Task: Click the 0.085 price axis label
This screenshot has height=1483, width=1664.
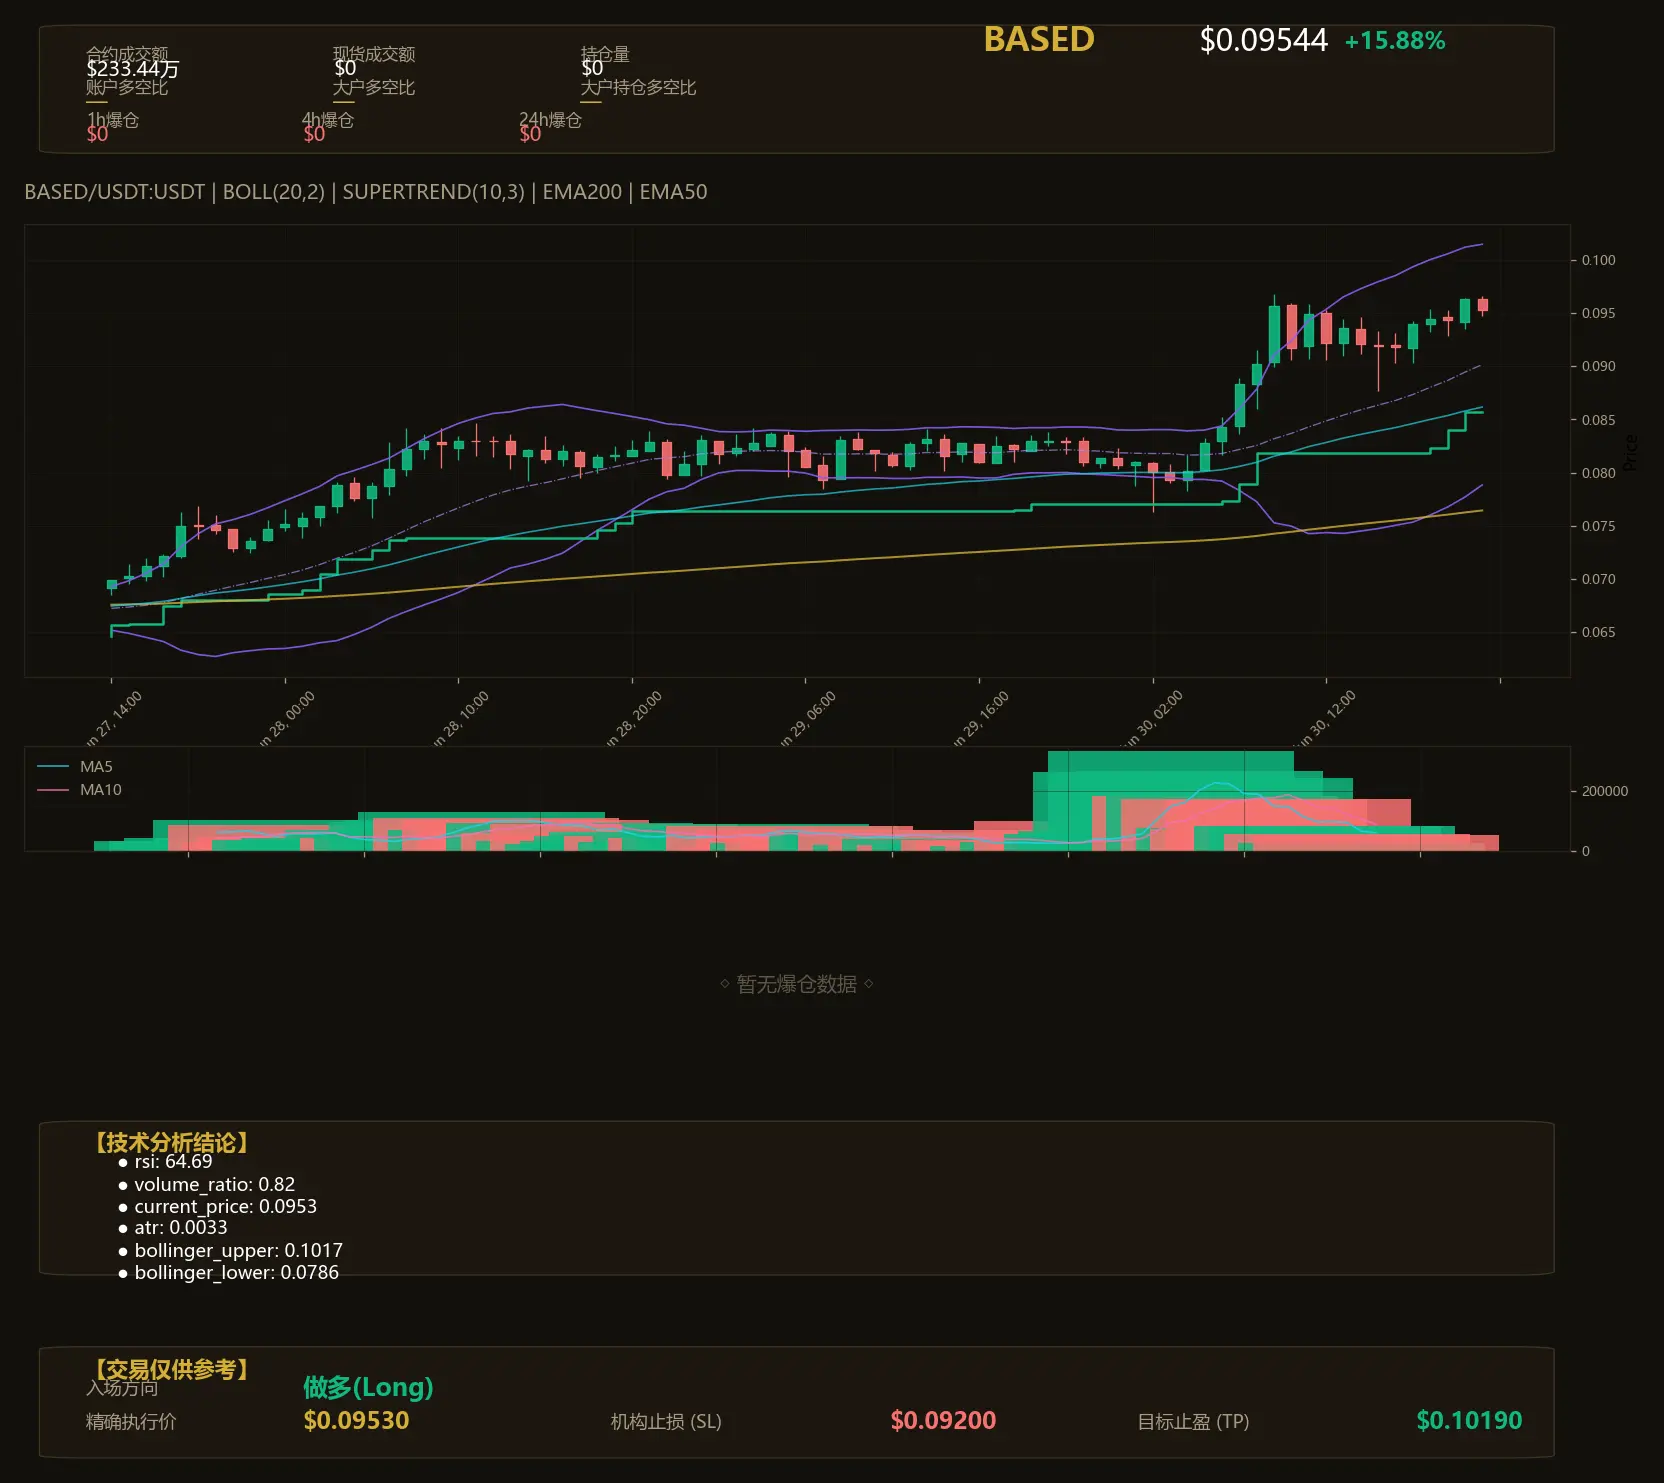Action: click(1598, 420)
